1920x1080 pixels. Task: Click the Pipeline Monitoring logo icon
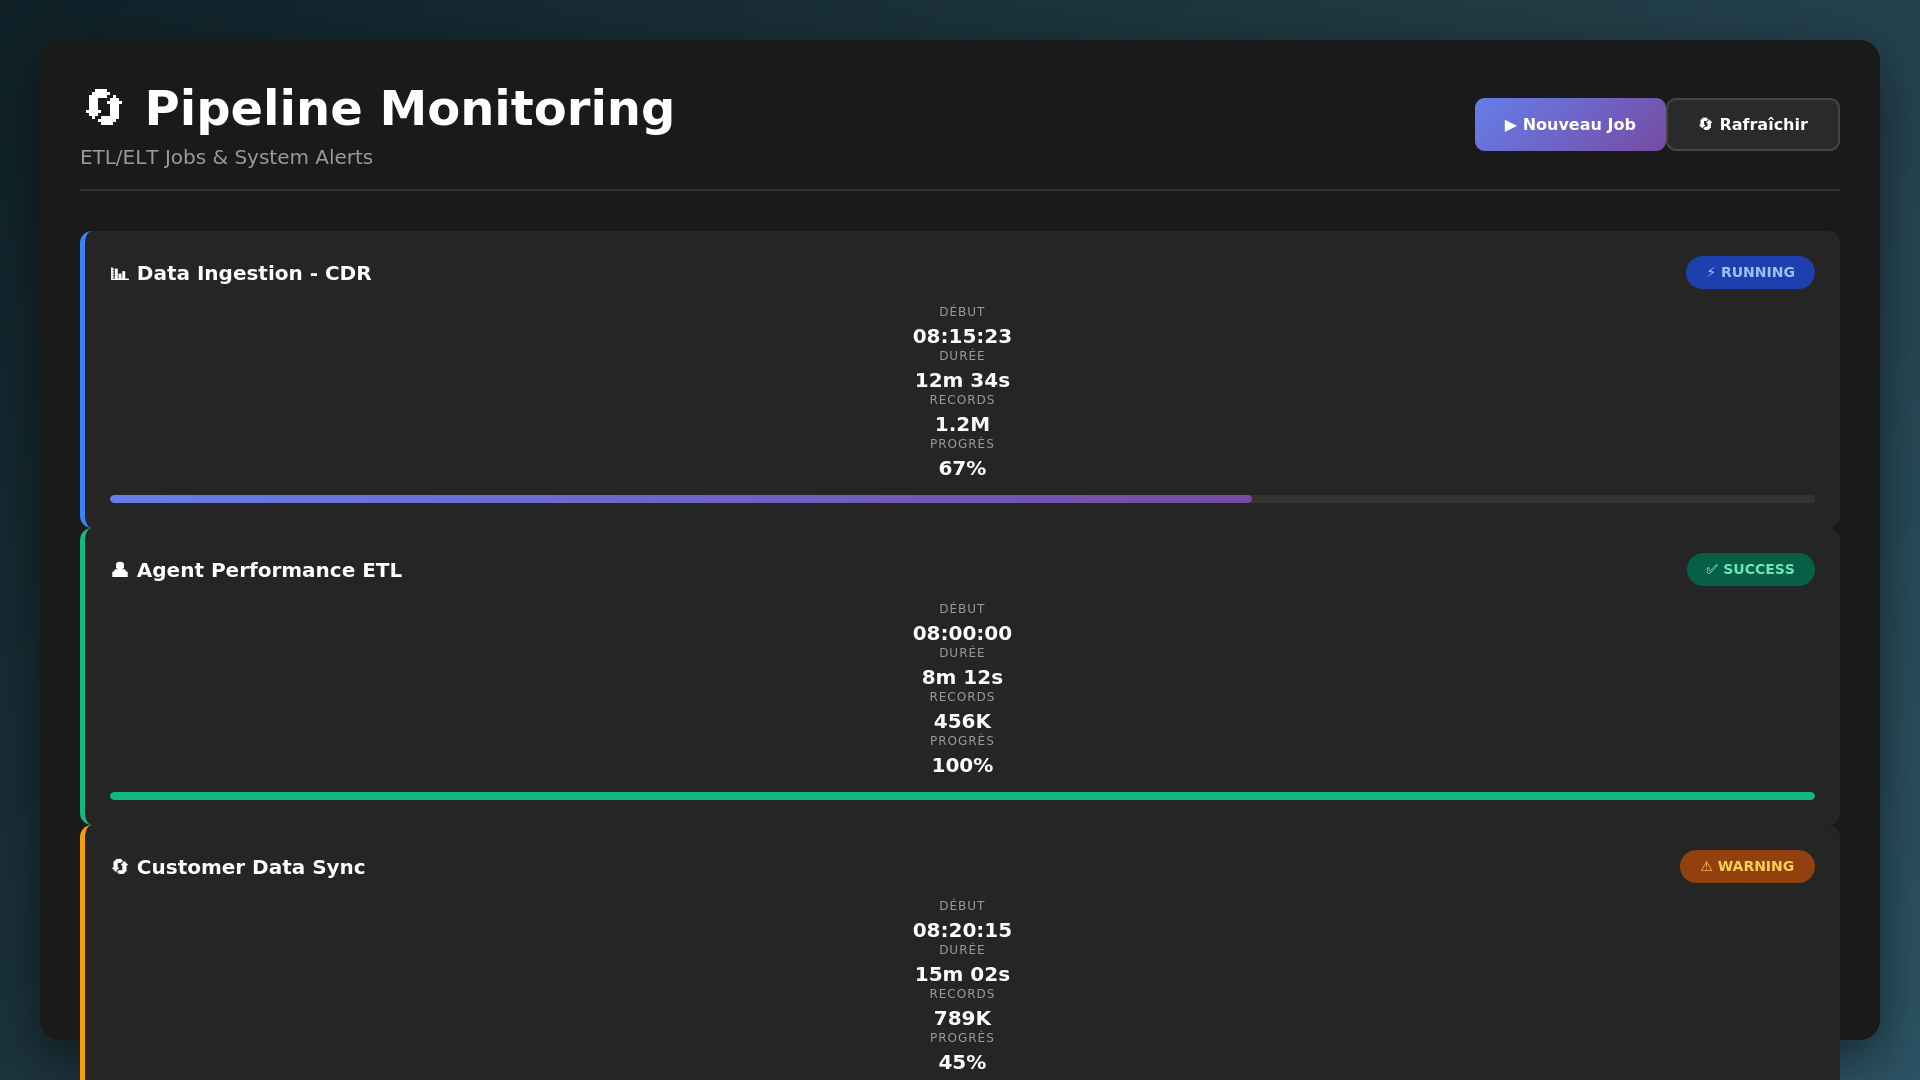(x=103, y=108)
